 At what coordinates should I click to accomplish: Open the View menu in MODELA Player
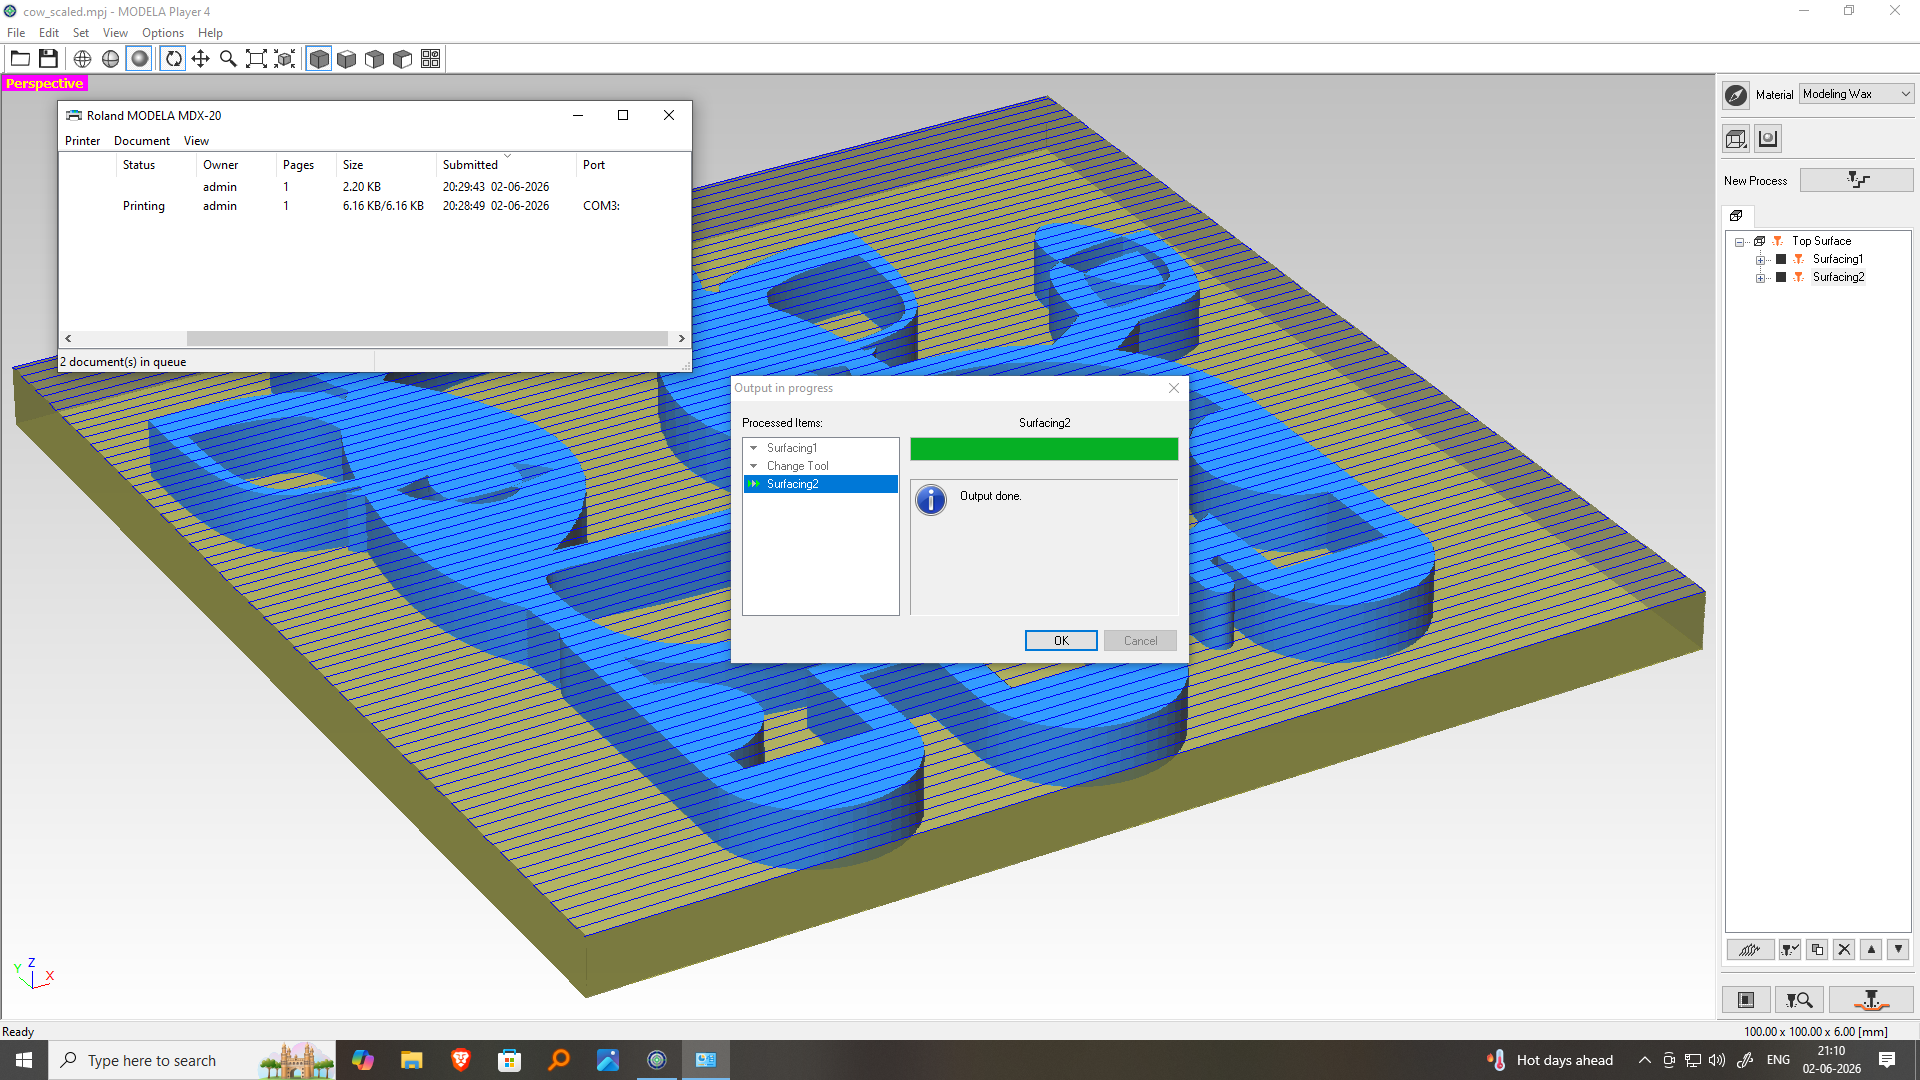point(115,33)
